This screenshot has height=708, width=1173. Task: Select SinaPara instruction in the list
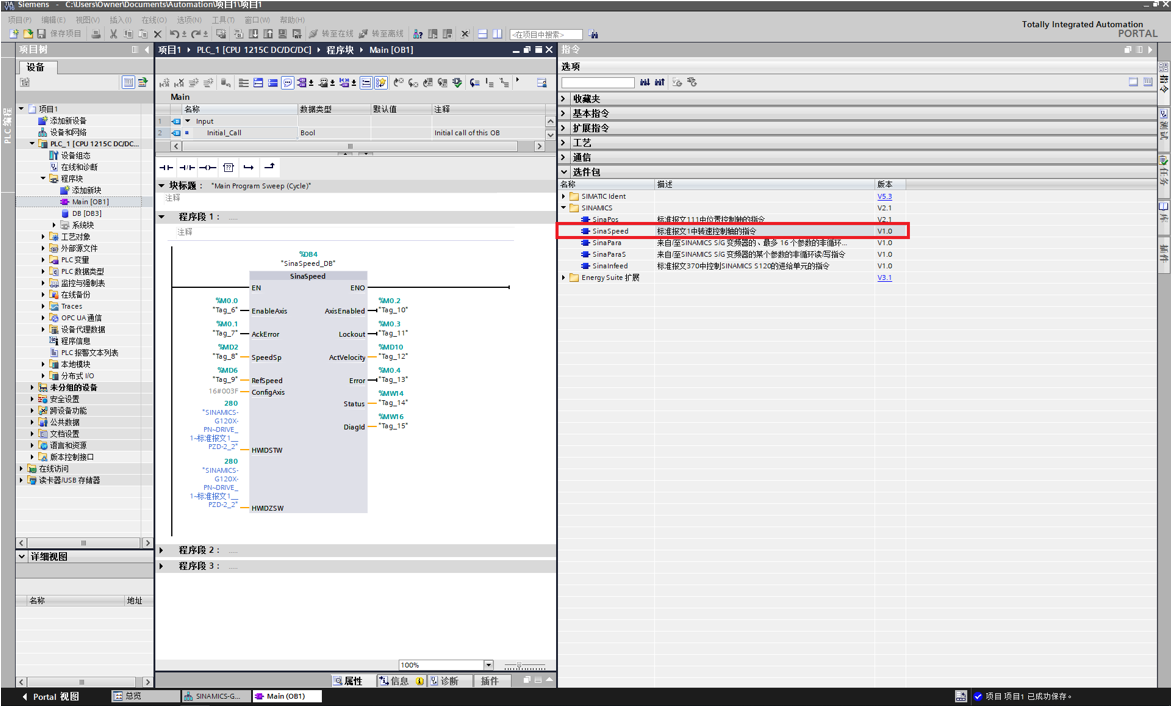click(606, 243)
